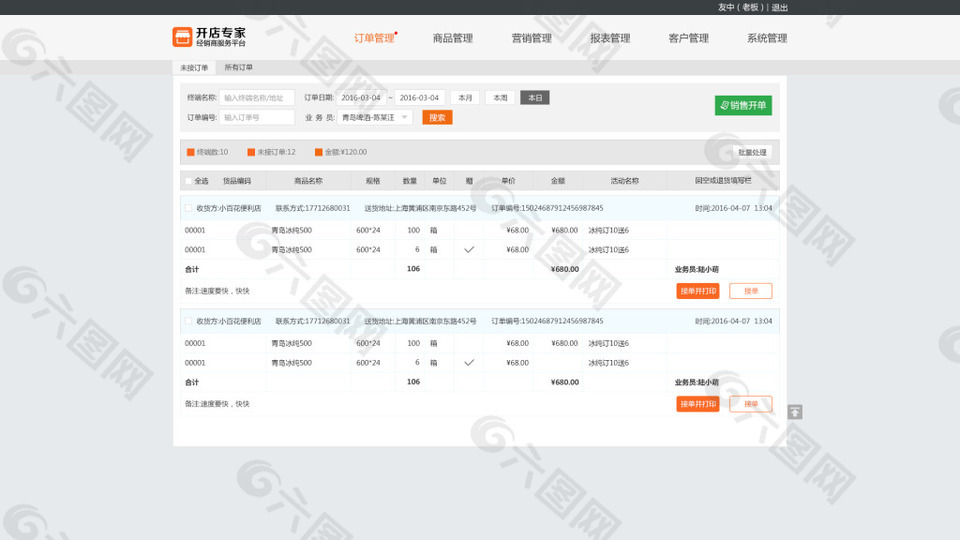The height and width of the screenshot is (540, 960).
Task: Click the 货品编码 column header
Action: [237, 181]
